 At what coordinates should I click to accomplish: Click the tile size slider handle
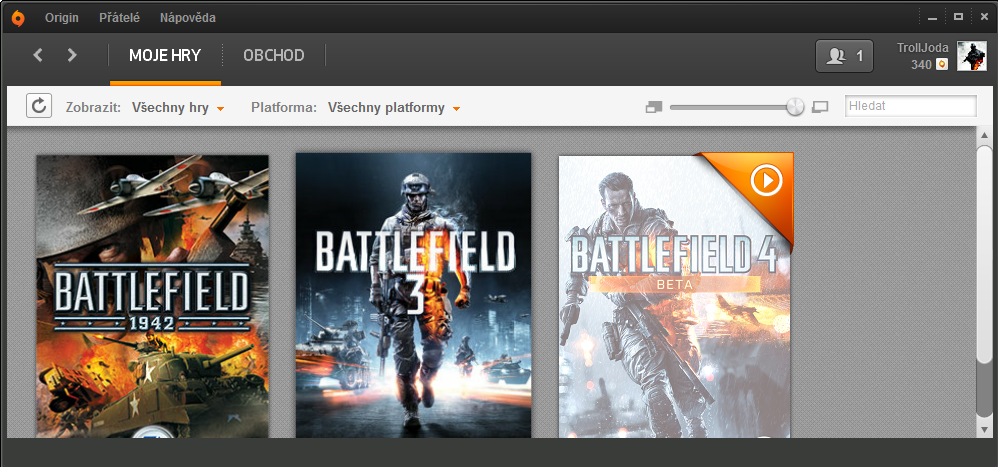point(795,107)
